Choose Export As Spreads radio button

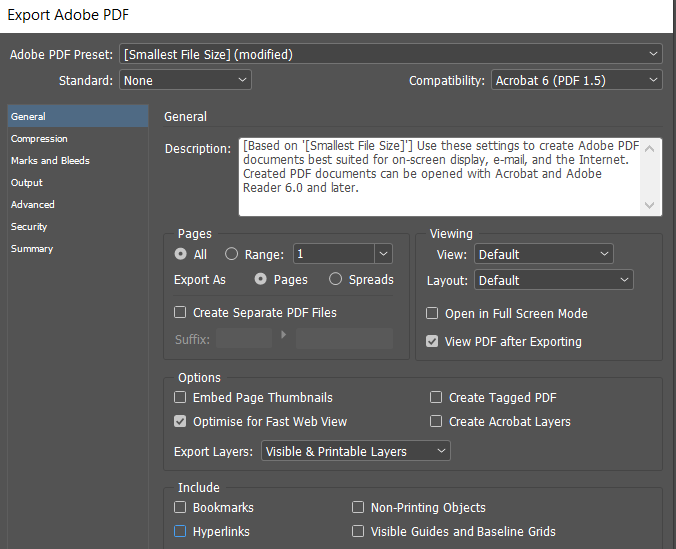tap(335, 279)
